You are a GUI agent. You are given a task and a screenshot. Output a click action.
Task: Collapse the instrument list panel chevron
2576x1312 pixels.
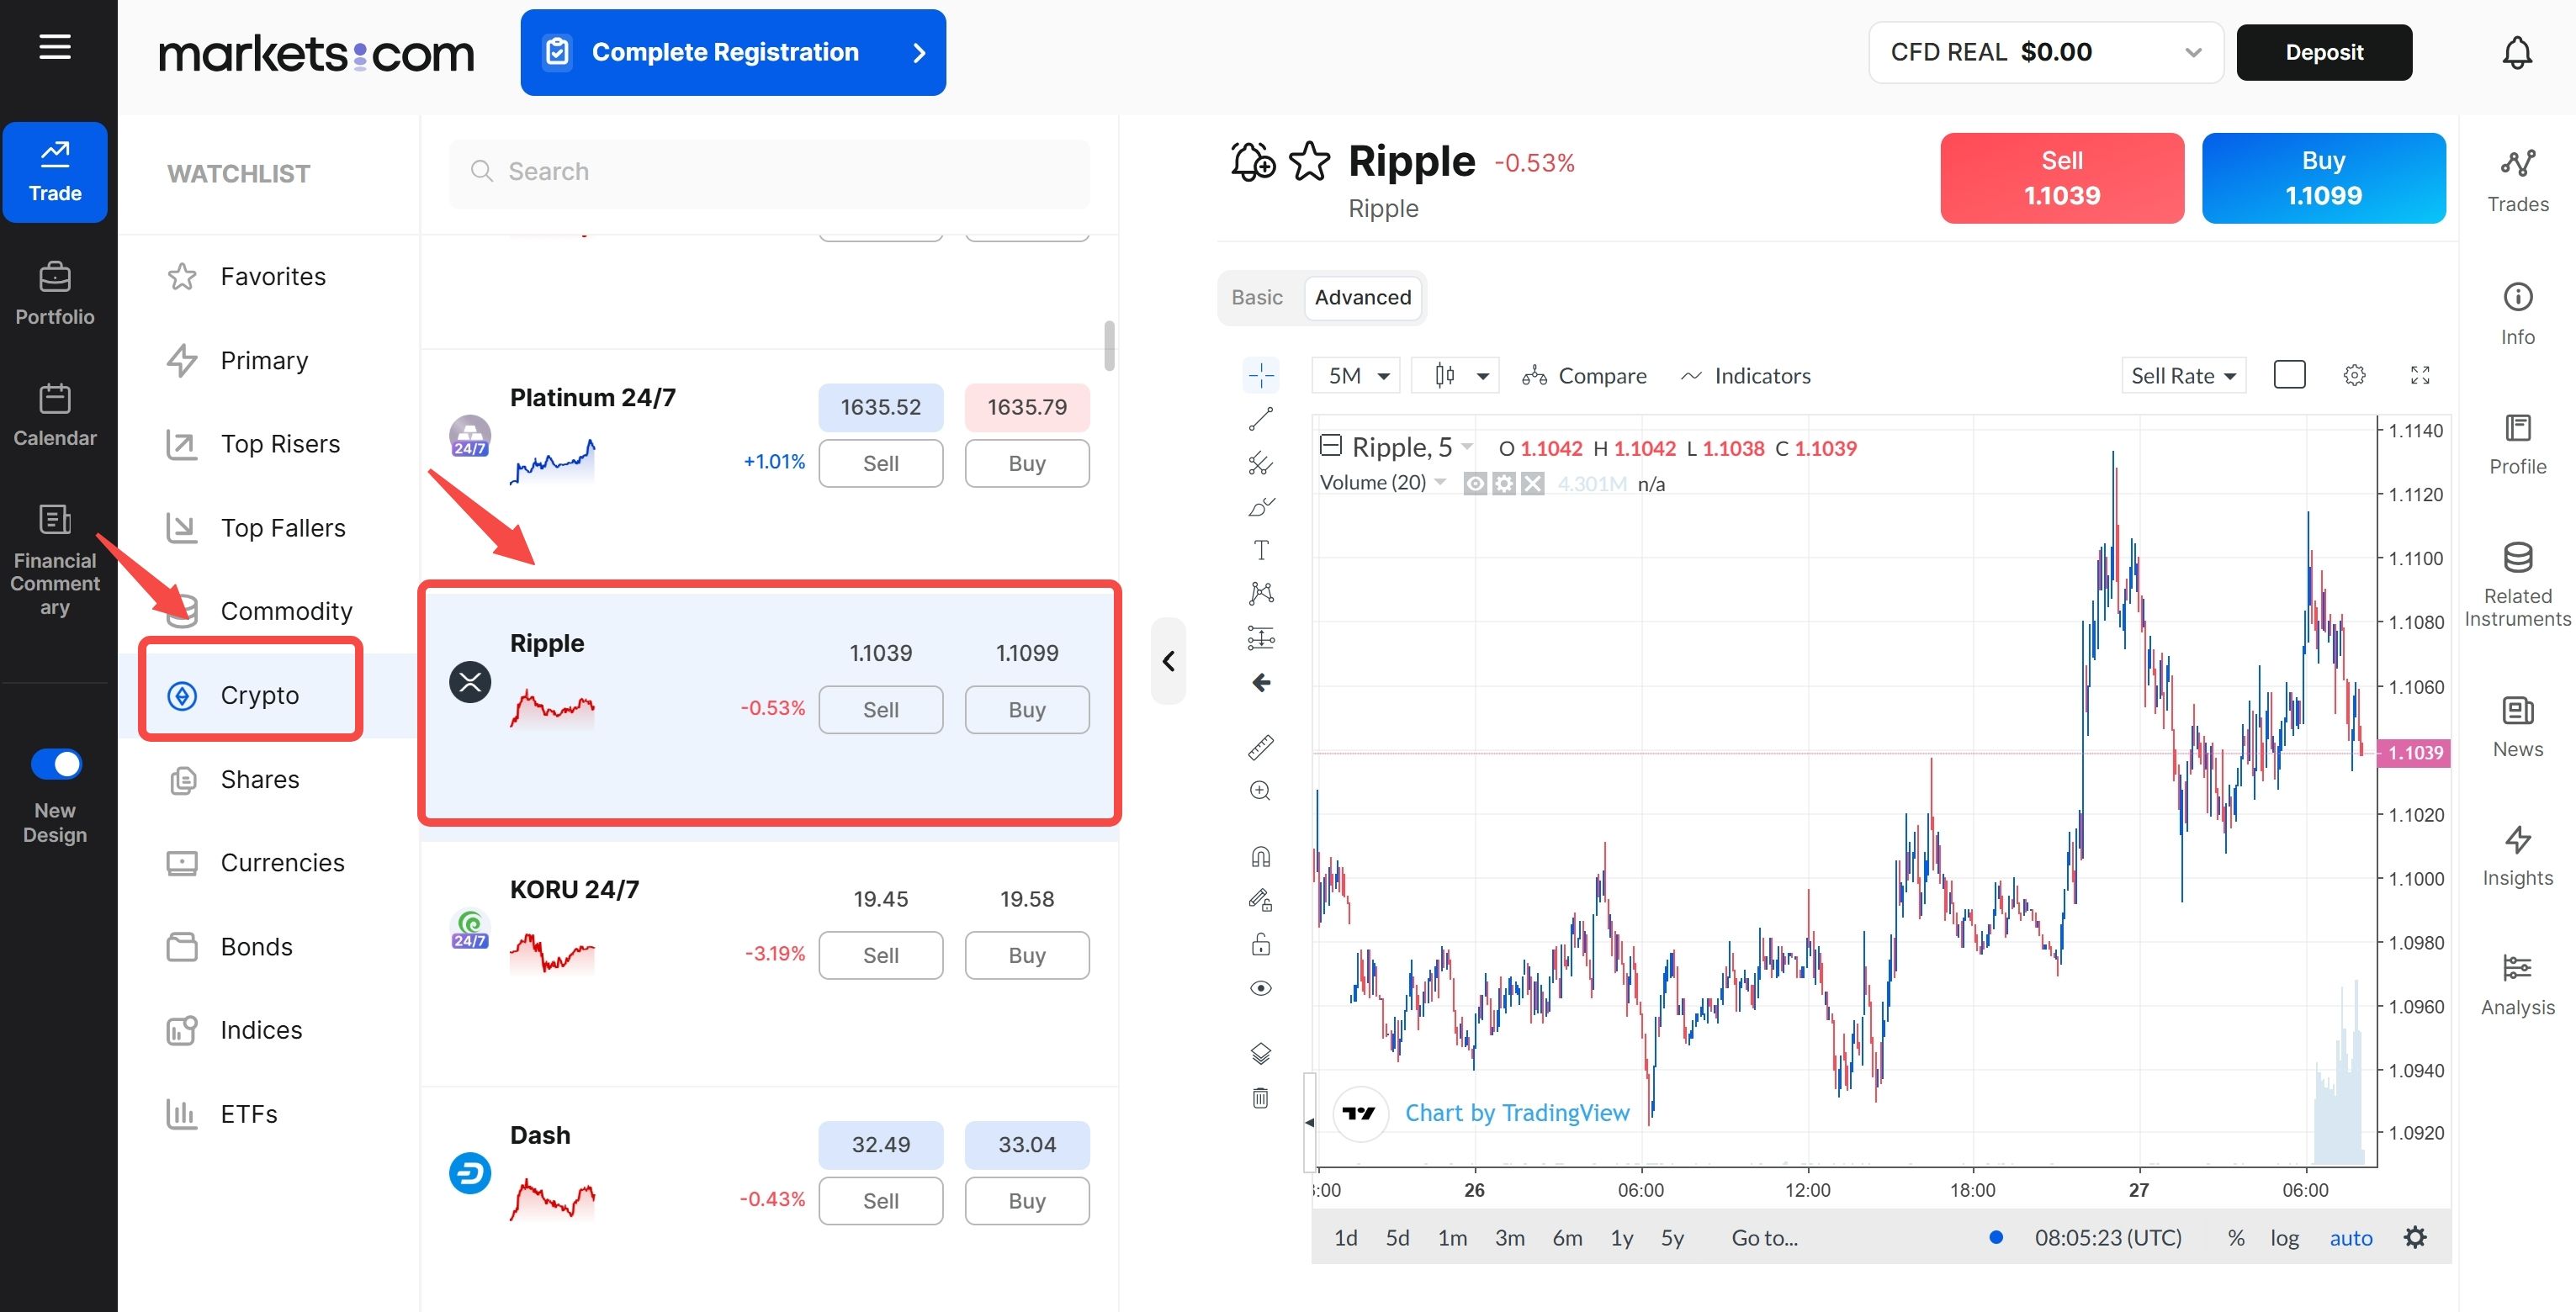(1168, 661)
